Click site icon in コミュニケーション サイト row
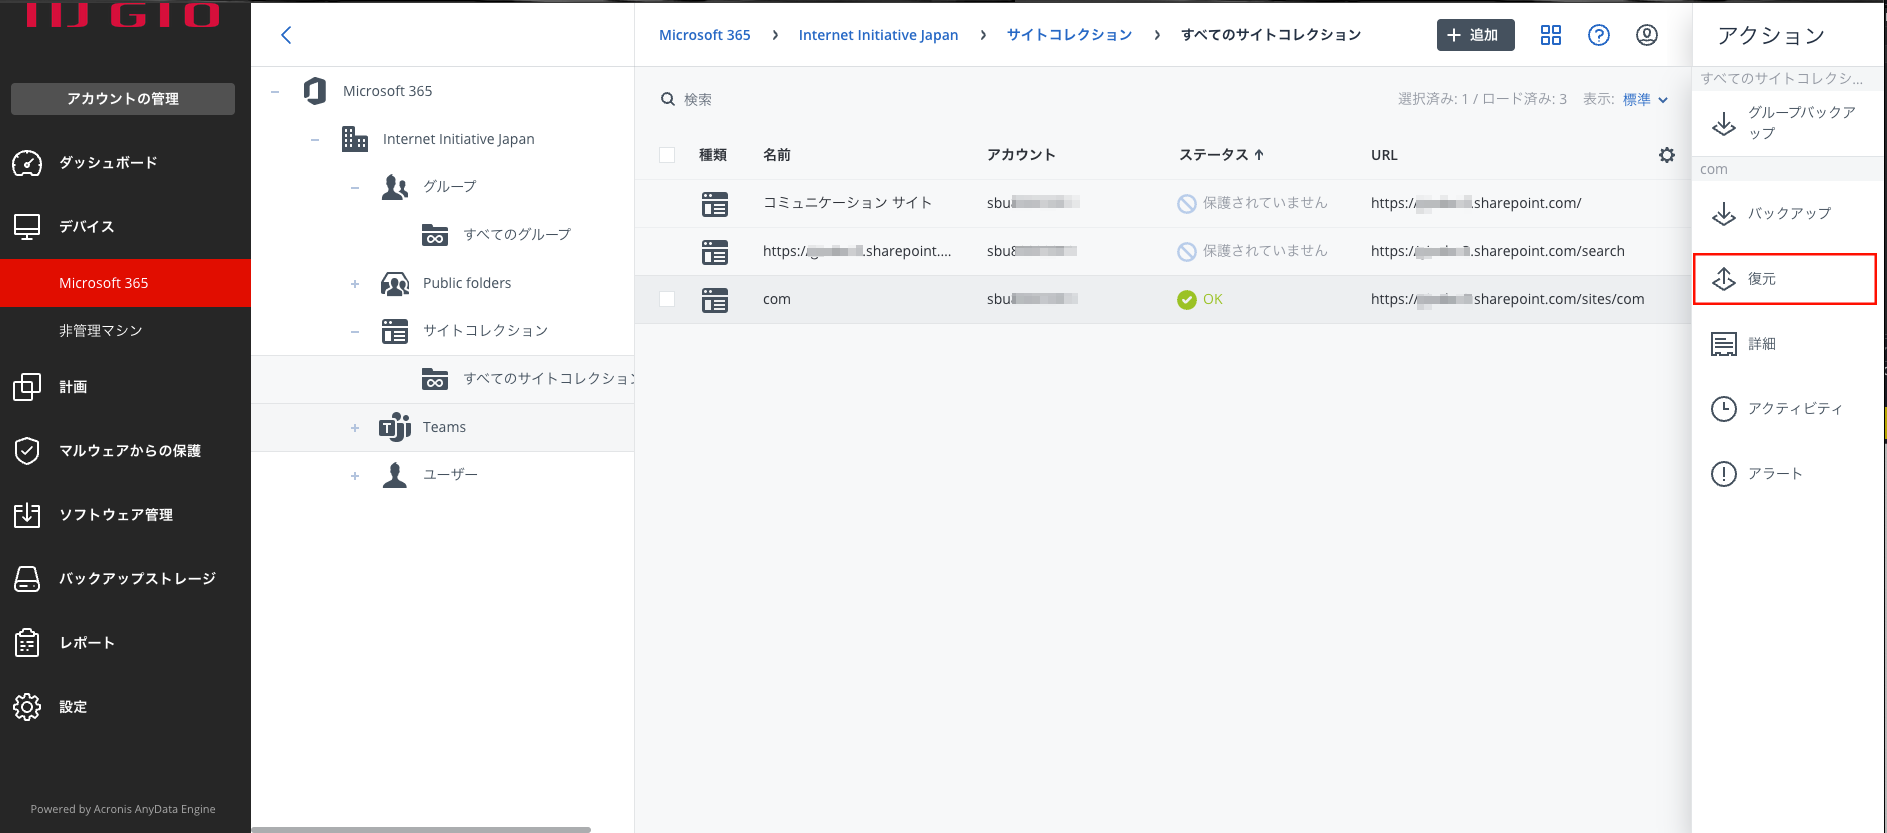This screenshot has width=1887, height=833. (715, 204)
